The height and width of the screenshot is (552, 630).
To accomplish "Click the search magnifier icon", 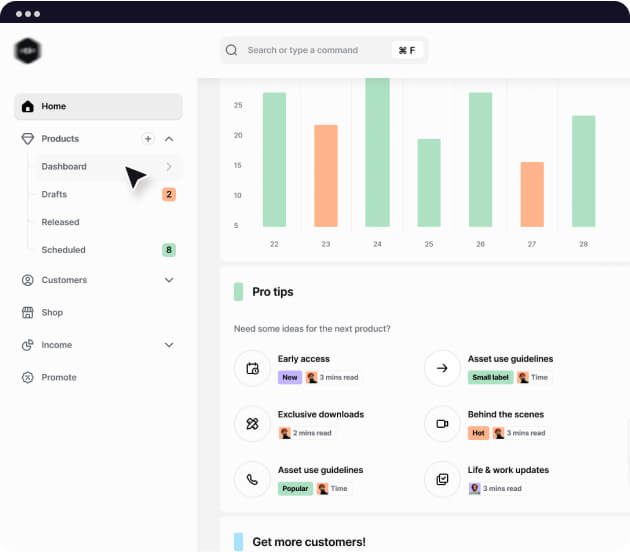I will (232, 50).
